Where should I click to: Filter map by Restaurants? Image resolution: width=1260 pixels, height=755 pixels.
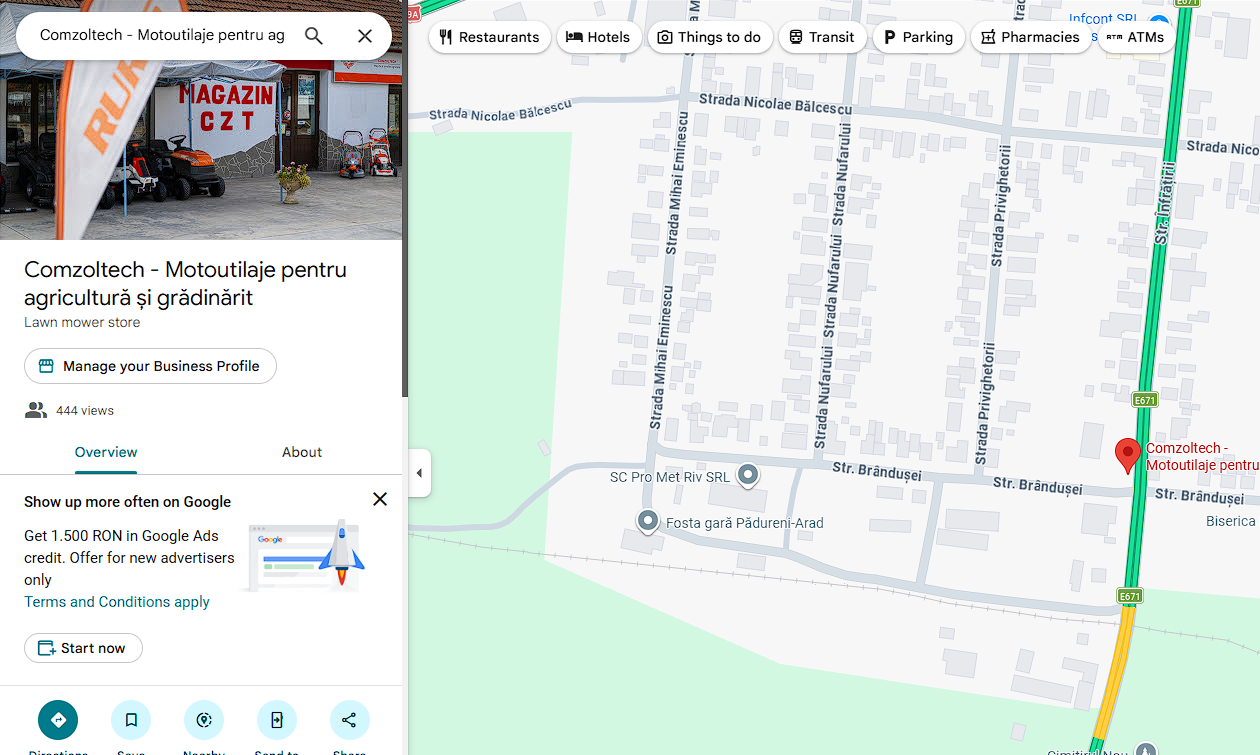tap(489, 37)
